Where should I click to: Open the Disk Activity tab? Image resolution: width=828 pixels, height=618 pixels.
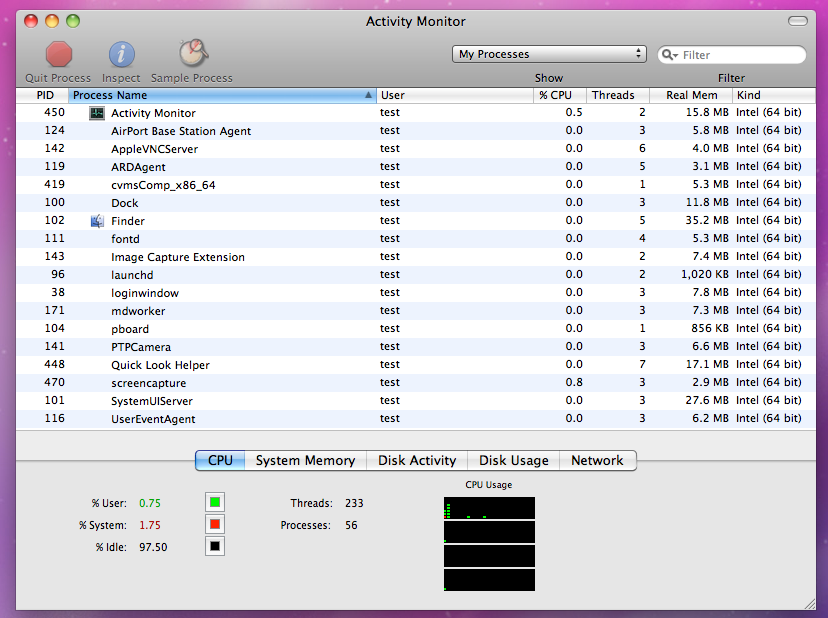[417, 460]
